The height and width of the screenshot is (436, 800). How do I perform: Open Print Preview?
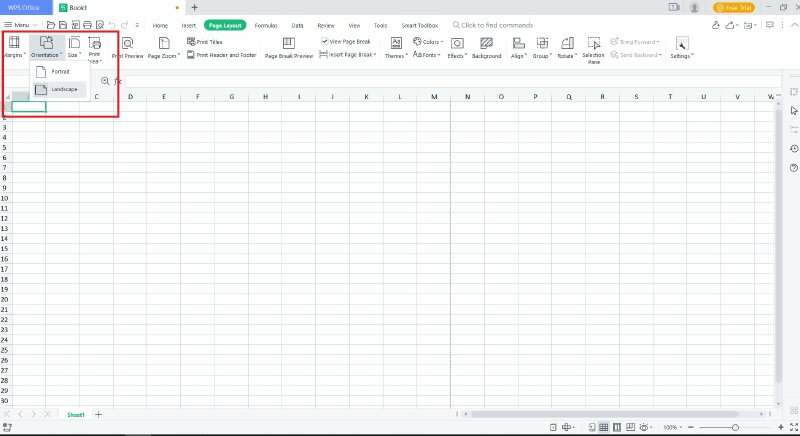point(128,47)
